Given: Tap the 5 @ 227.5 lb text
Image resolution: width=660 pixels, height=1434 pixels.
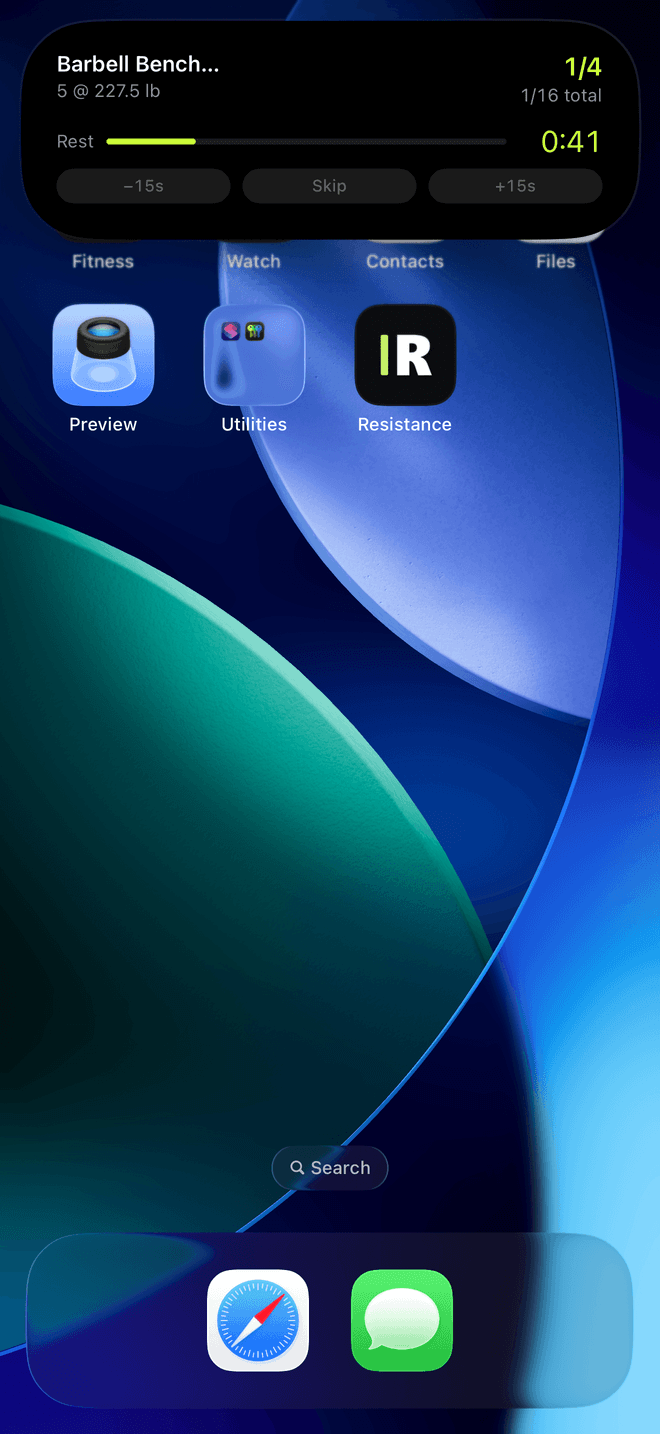Looking at the screenshot, I should [109, 91].
